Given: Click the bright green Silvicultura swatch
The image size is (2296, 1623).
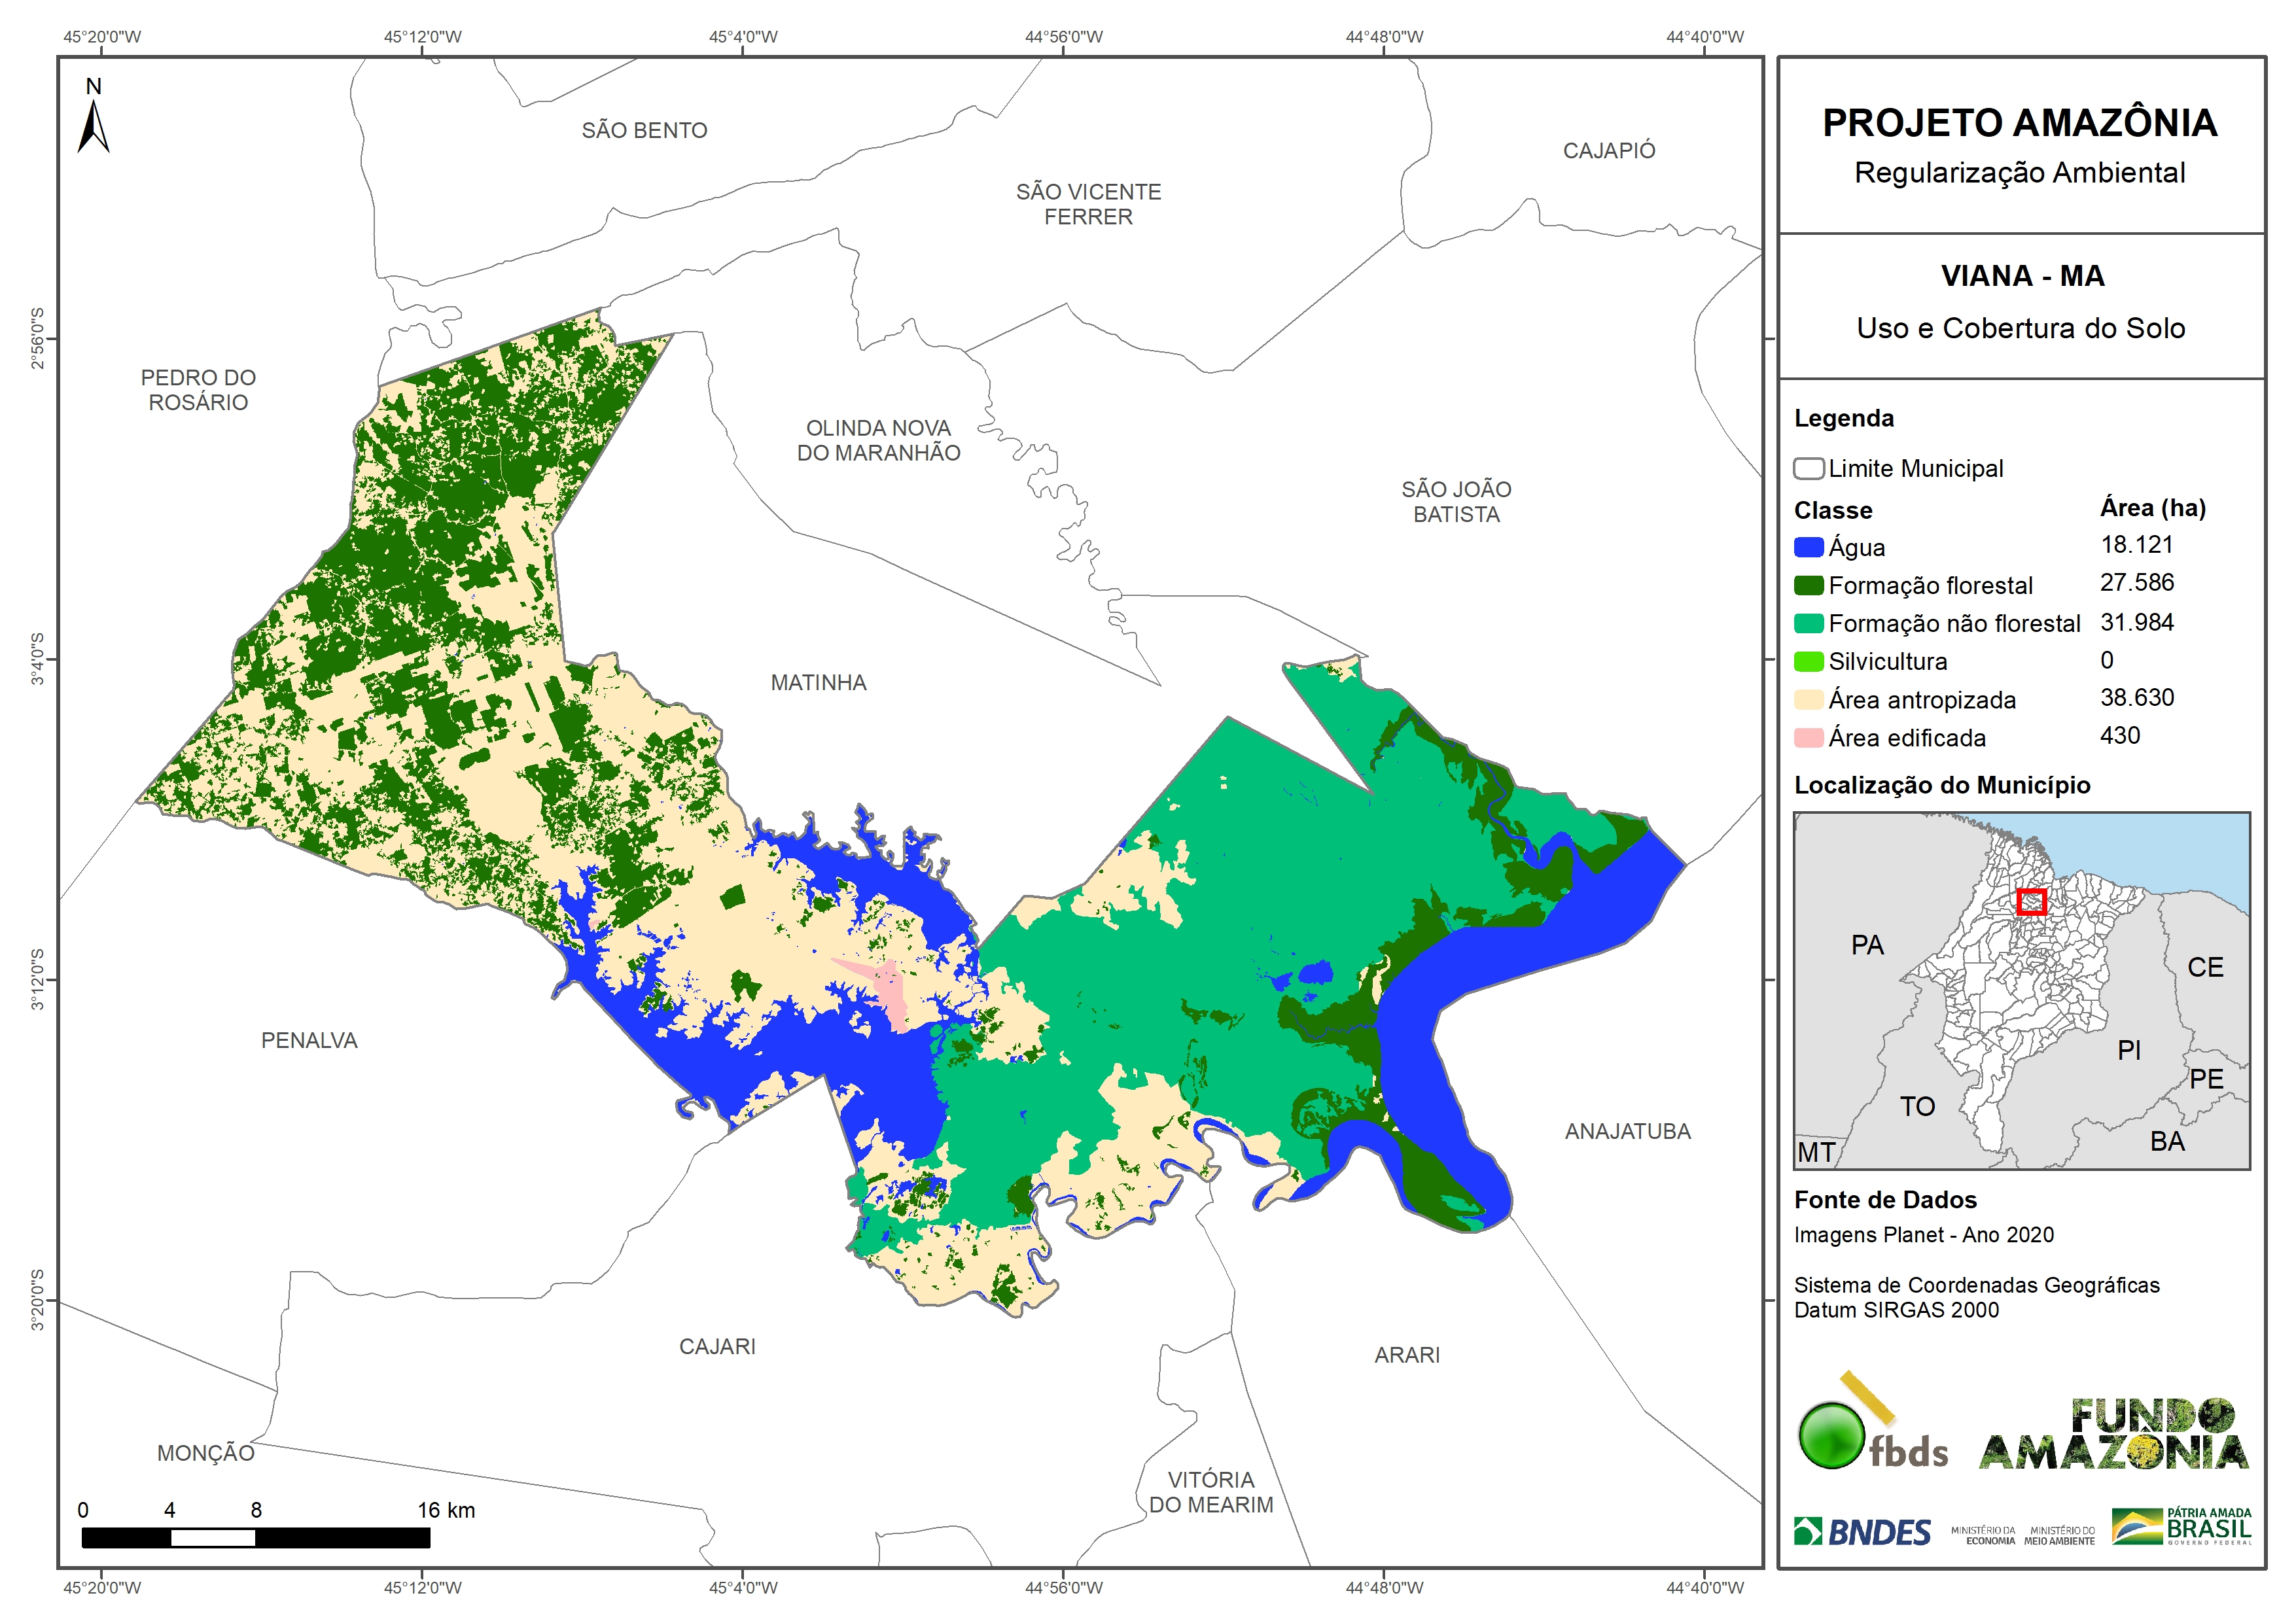Looking at the screenshot, I should click(1808, 662).
